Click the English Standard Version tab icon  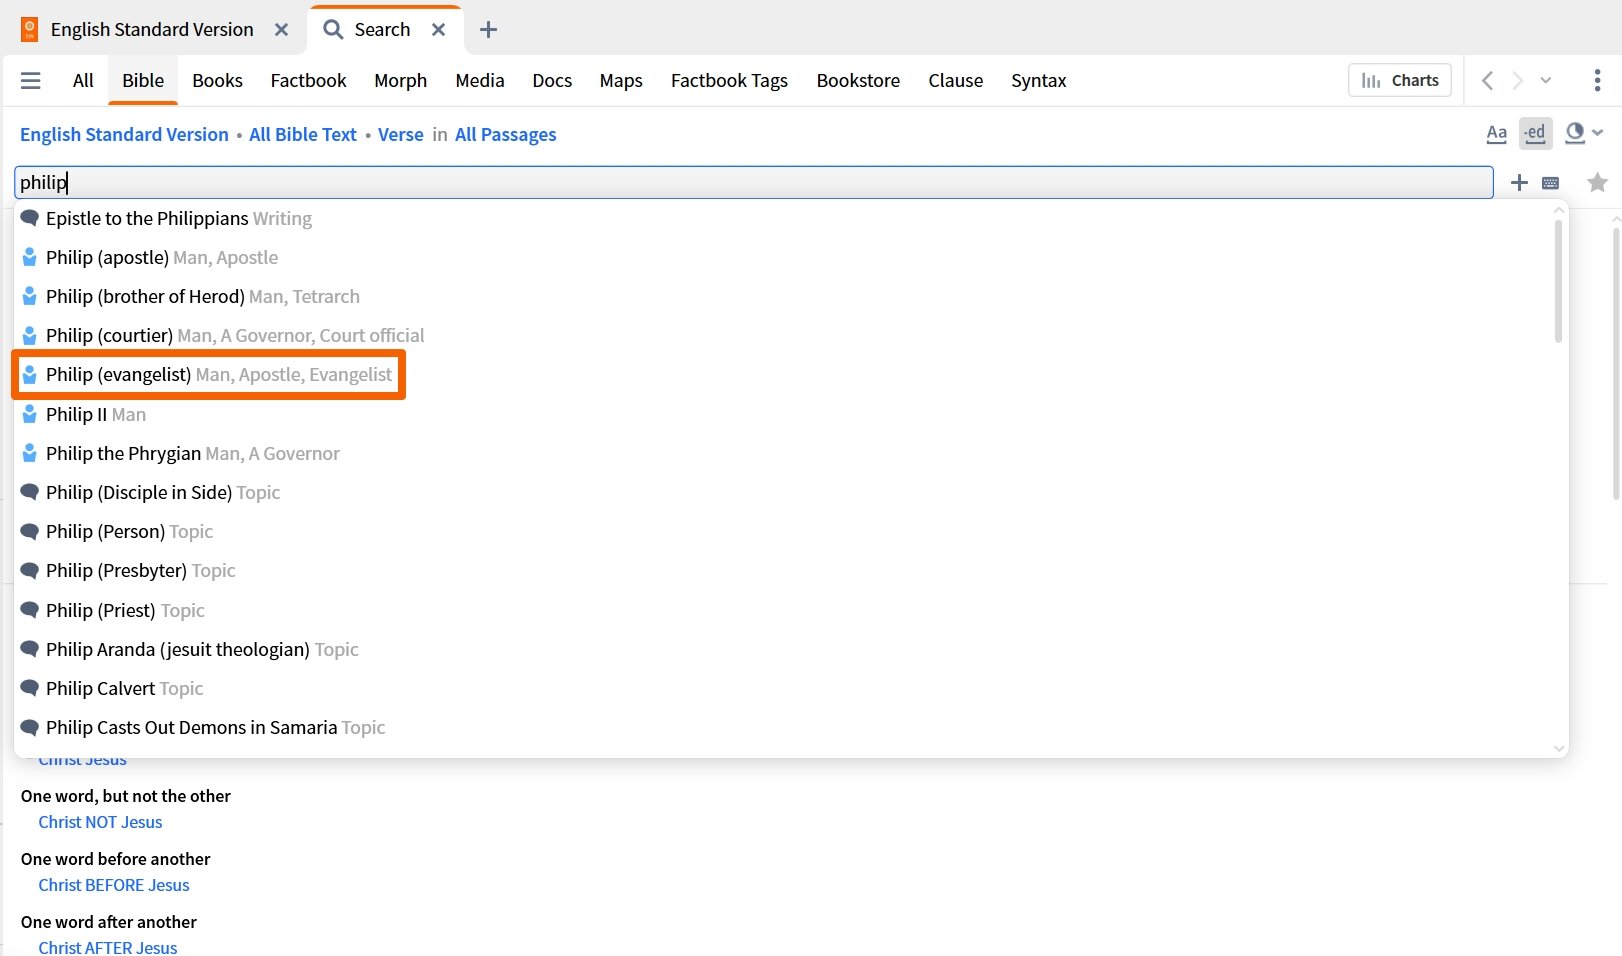tap(30, 30)
